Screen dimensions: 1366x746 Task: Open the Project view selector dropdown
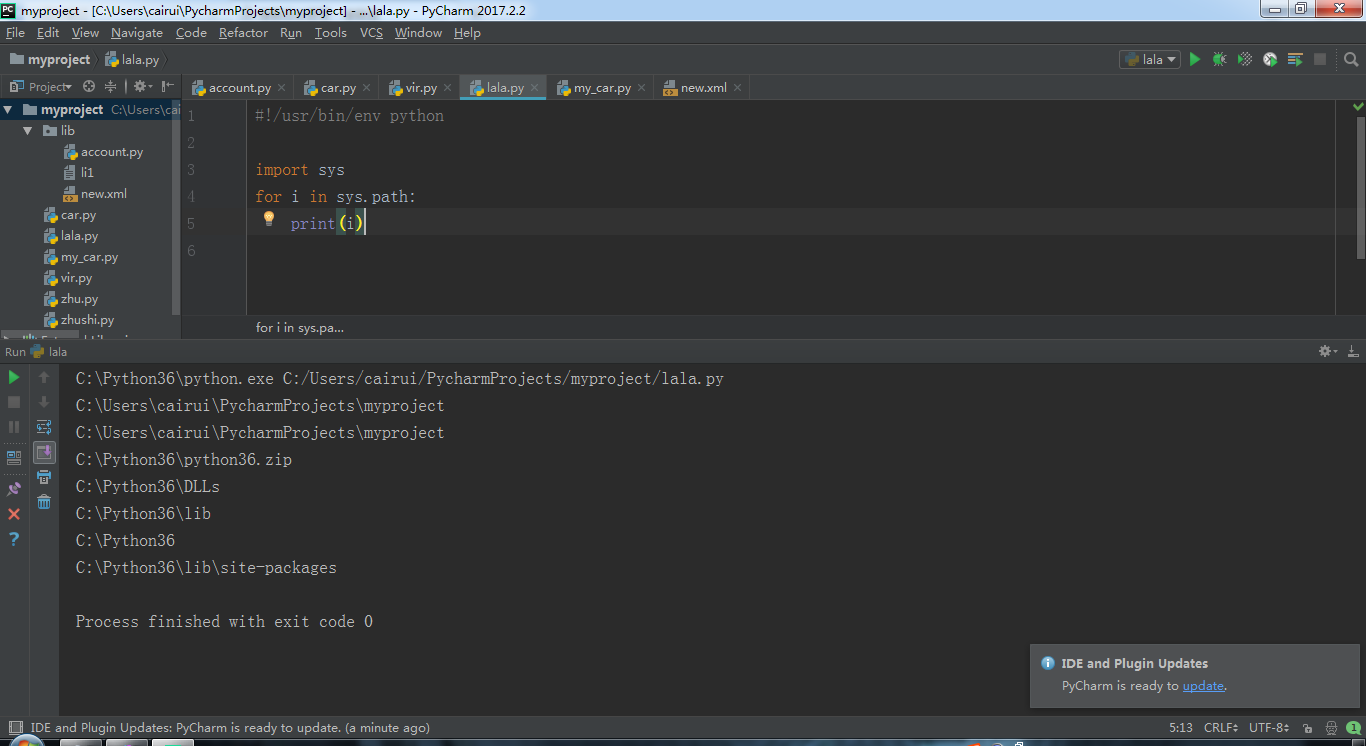click(42, 87)
